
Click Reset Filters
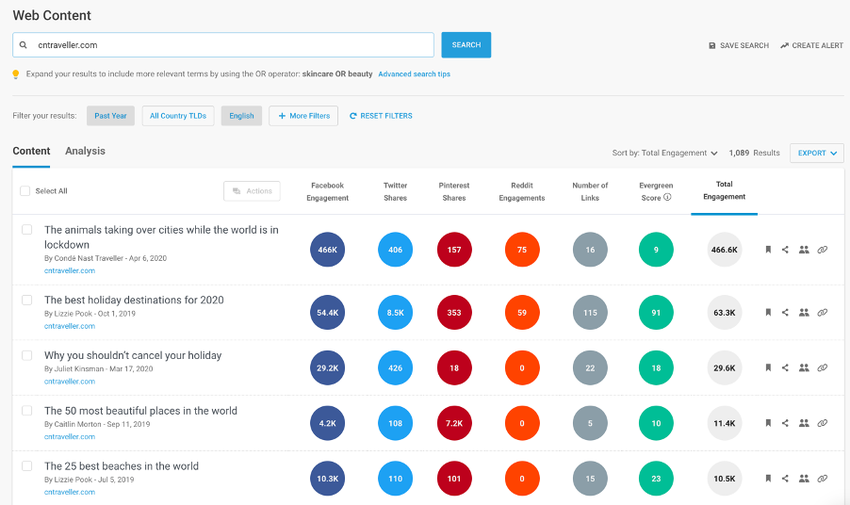point(381,116)
